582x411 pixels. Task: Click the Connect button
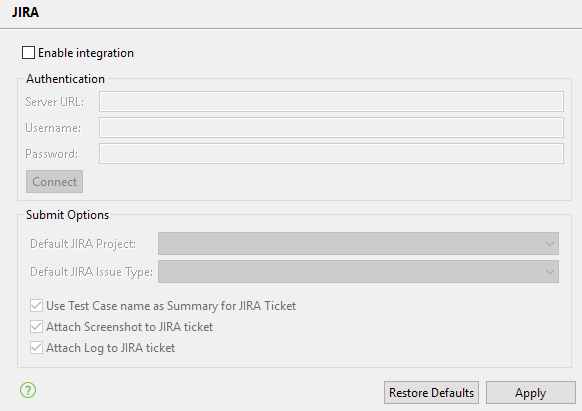[x=55, y=182]
